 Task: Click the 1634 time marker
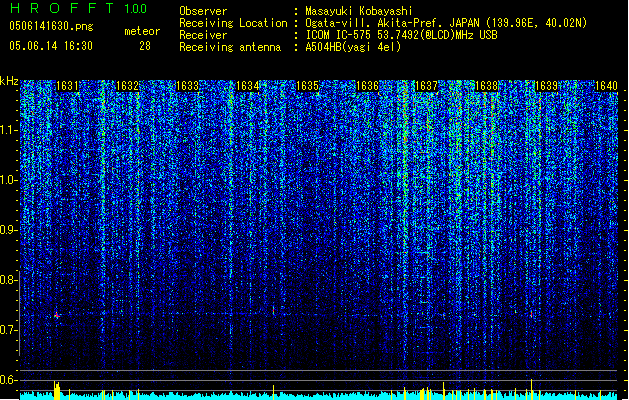[x=248, y=86]
